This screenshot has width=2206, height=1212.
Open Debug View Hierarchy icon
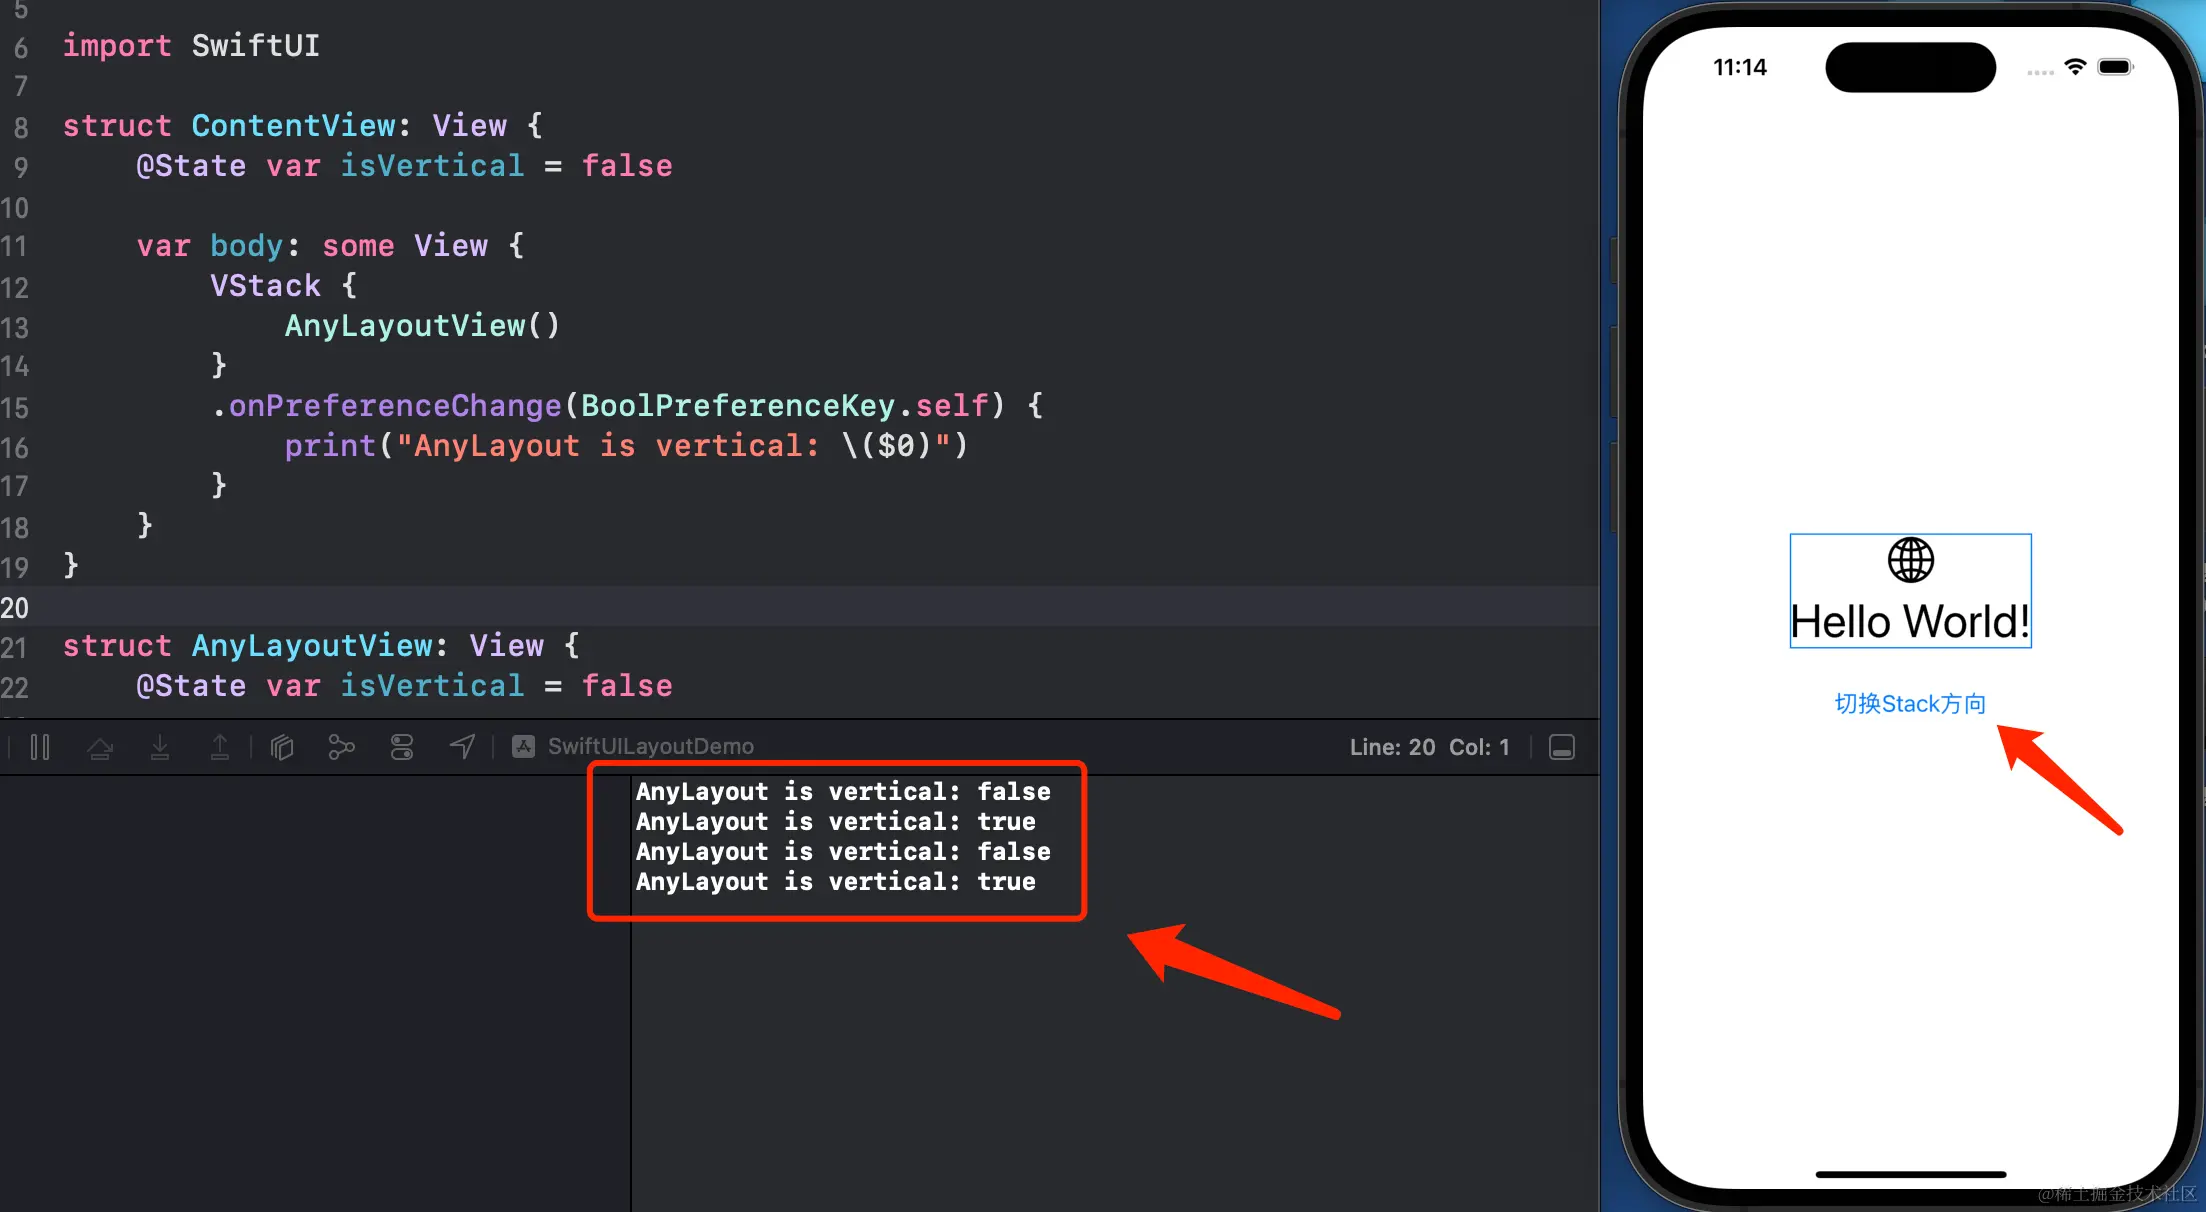tap(282, 747)
